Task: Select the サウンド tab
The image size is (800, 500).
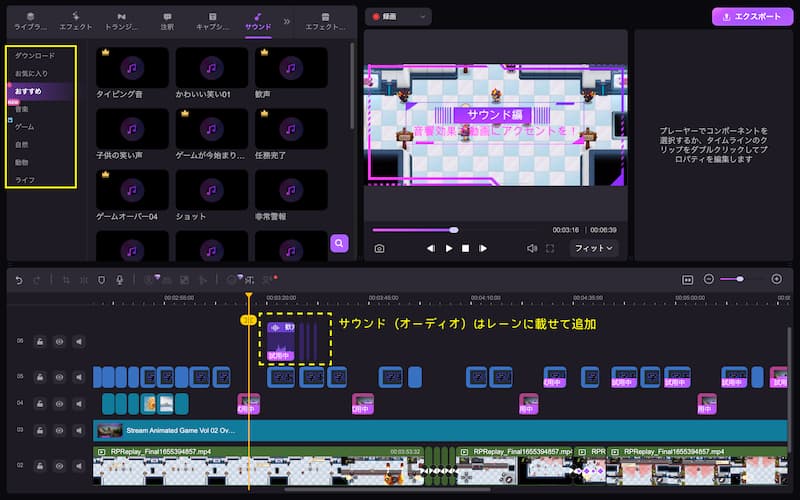Action: click(258, 21)
